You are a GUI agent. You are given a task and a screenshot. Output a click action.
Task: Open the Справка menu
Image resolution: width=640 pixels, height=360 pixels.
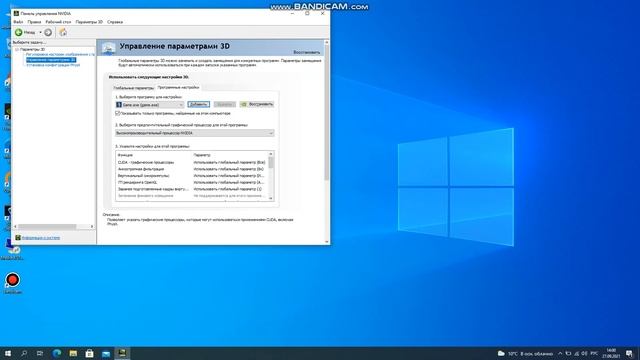click(x=115, y=22)
